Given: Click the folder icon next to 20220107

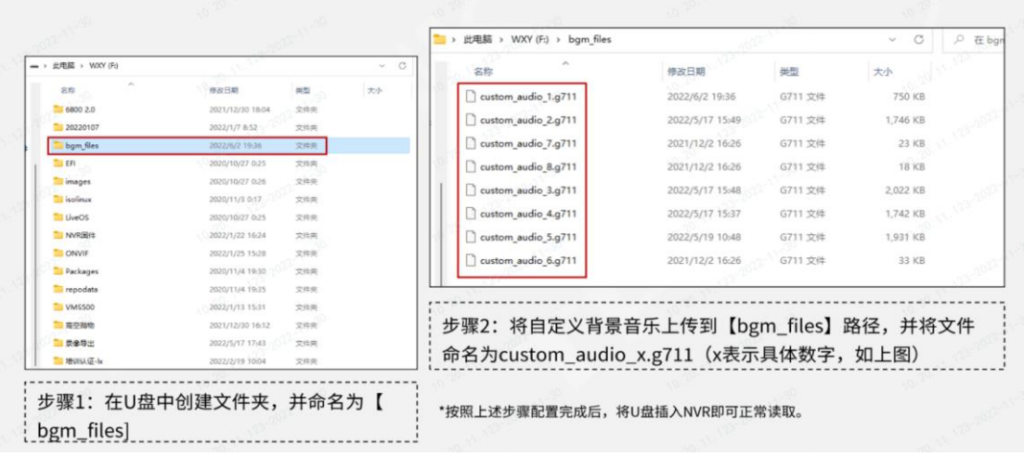Looking at the screenshot, I should pos(57,127).
